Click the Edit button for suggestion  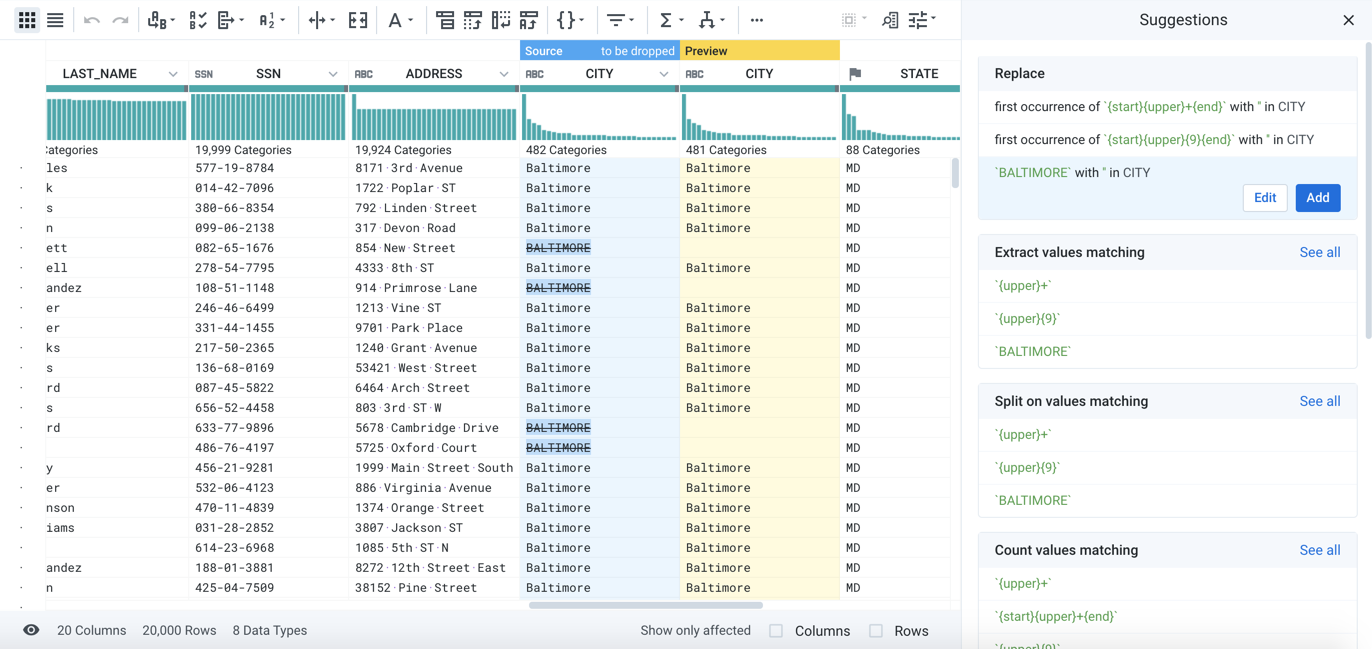(x=1265, y=198)
